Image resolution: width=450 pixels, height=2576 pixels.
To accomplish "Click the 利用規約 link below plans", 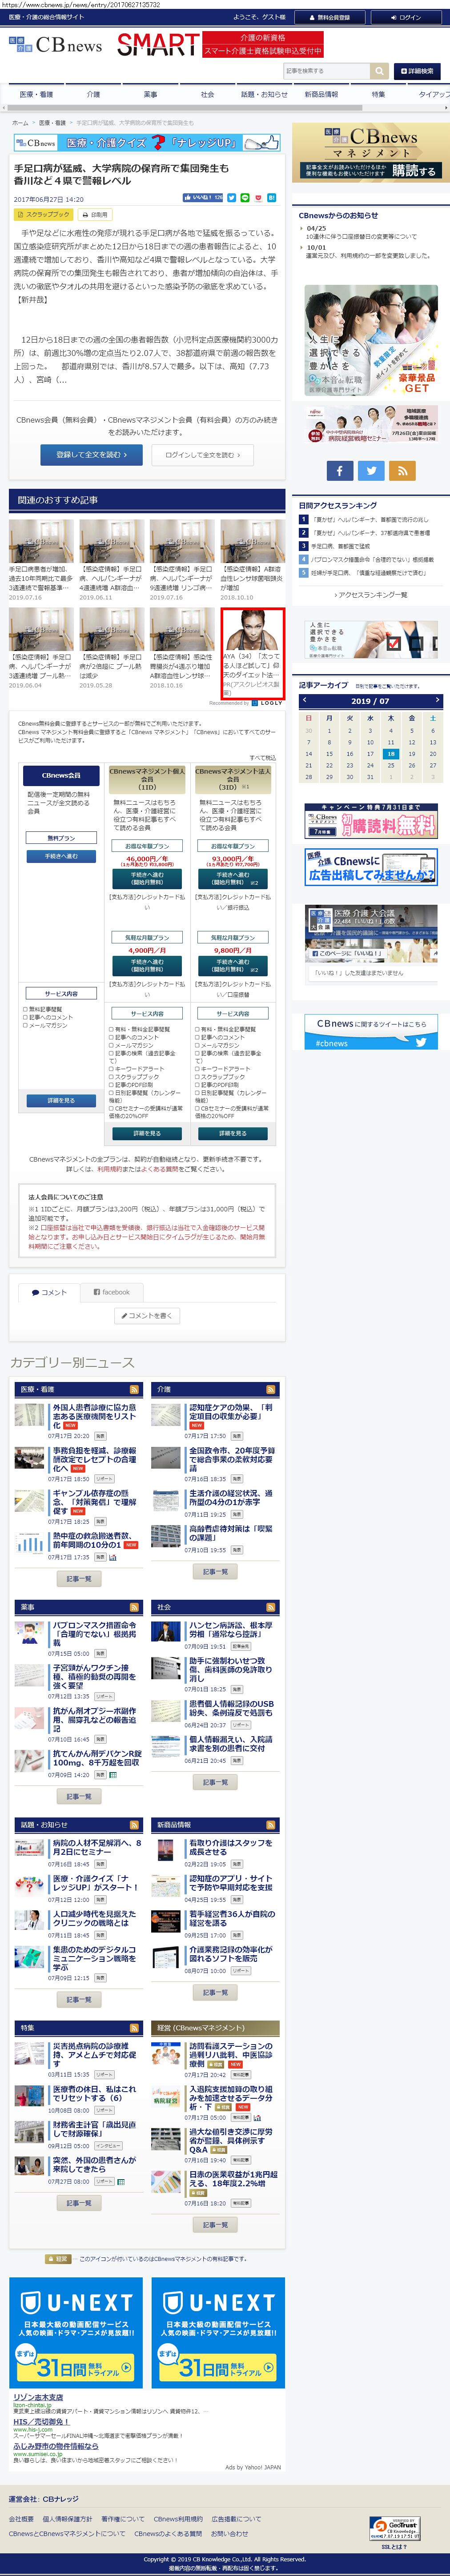I will pos(109,1169).
